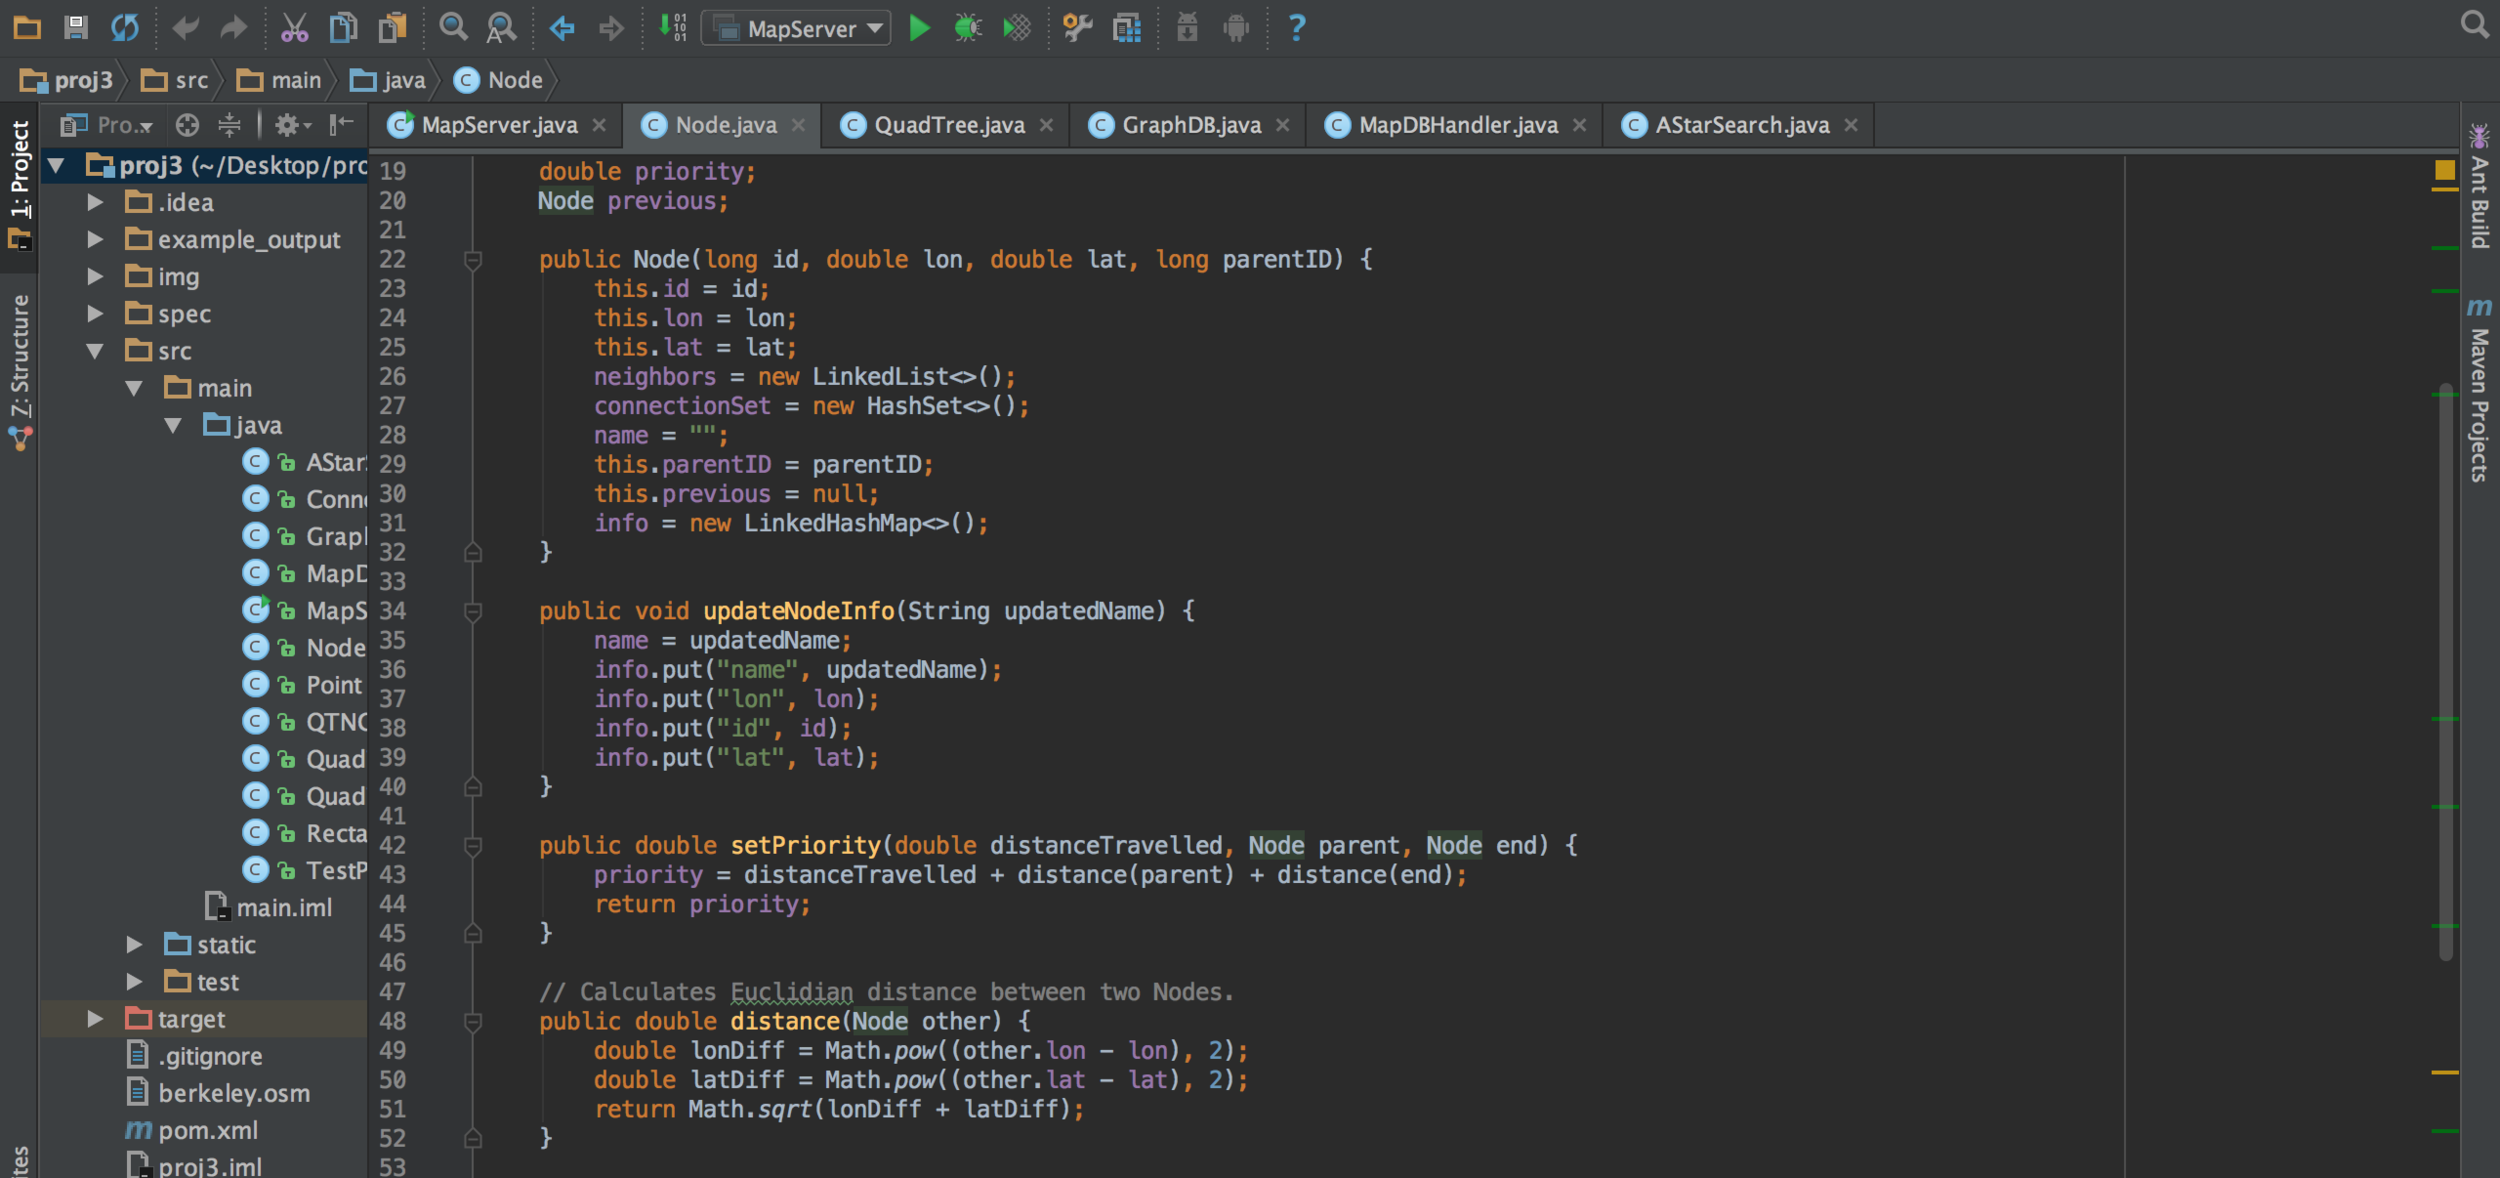This screenshot has height=1178, width=2500.
Task: Collapse the src folder in tree
Action: pyautogui.click(x=95, y=351)
